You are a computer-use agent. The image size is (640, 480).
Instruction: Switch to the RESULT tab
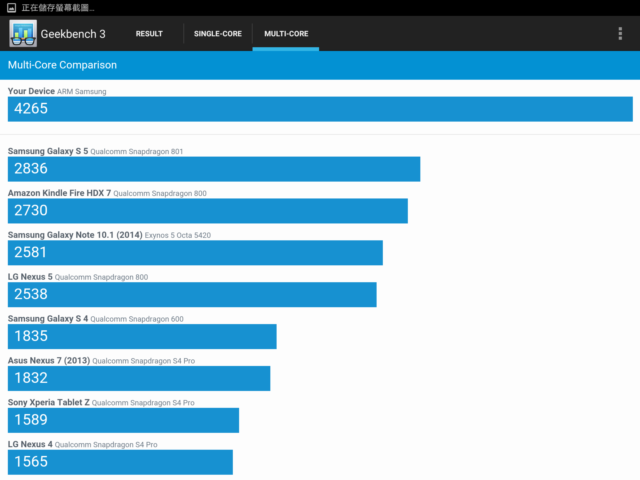[149, 33]
